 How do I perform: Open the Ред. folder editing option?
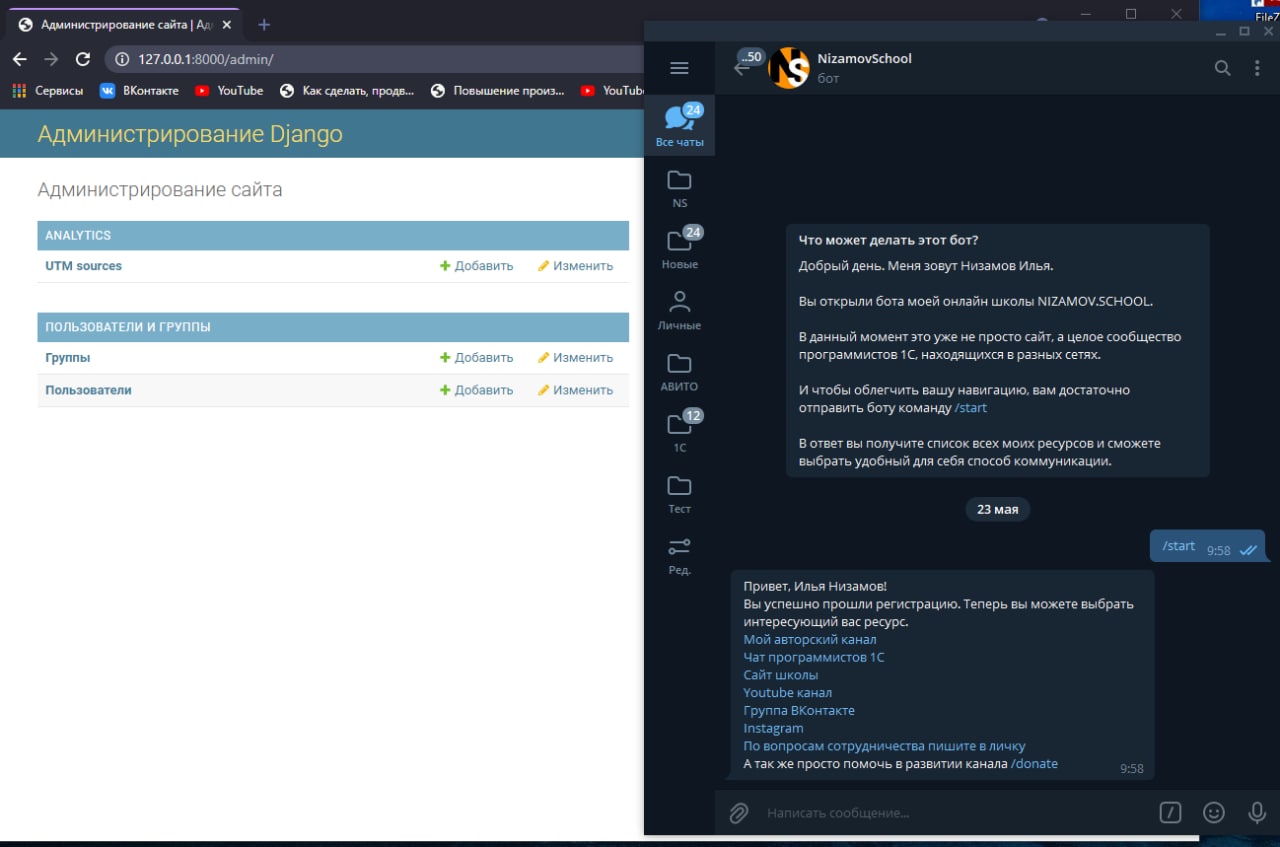(679, 555)
